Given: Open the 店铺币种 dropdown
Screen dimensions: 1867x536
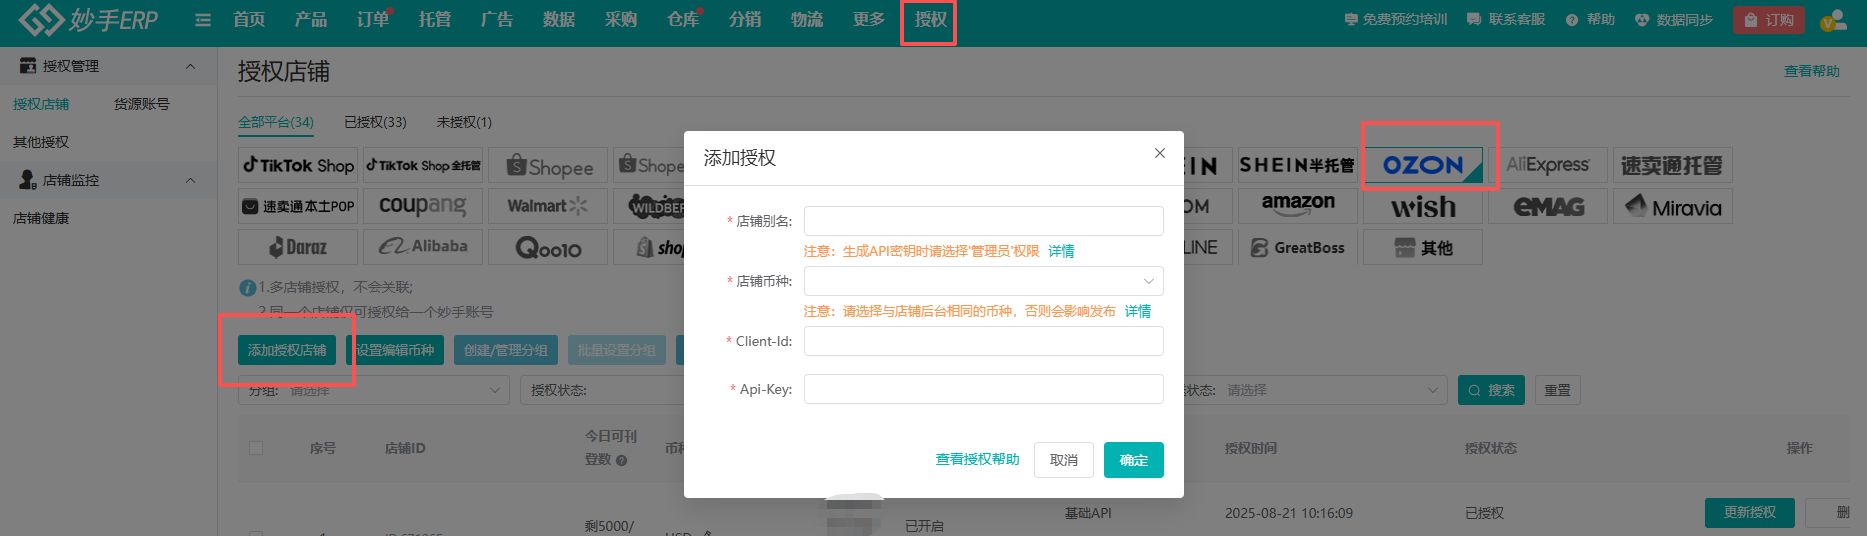Looking at the screenshot, I should [x=983, y=281].
